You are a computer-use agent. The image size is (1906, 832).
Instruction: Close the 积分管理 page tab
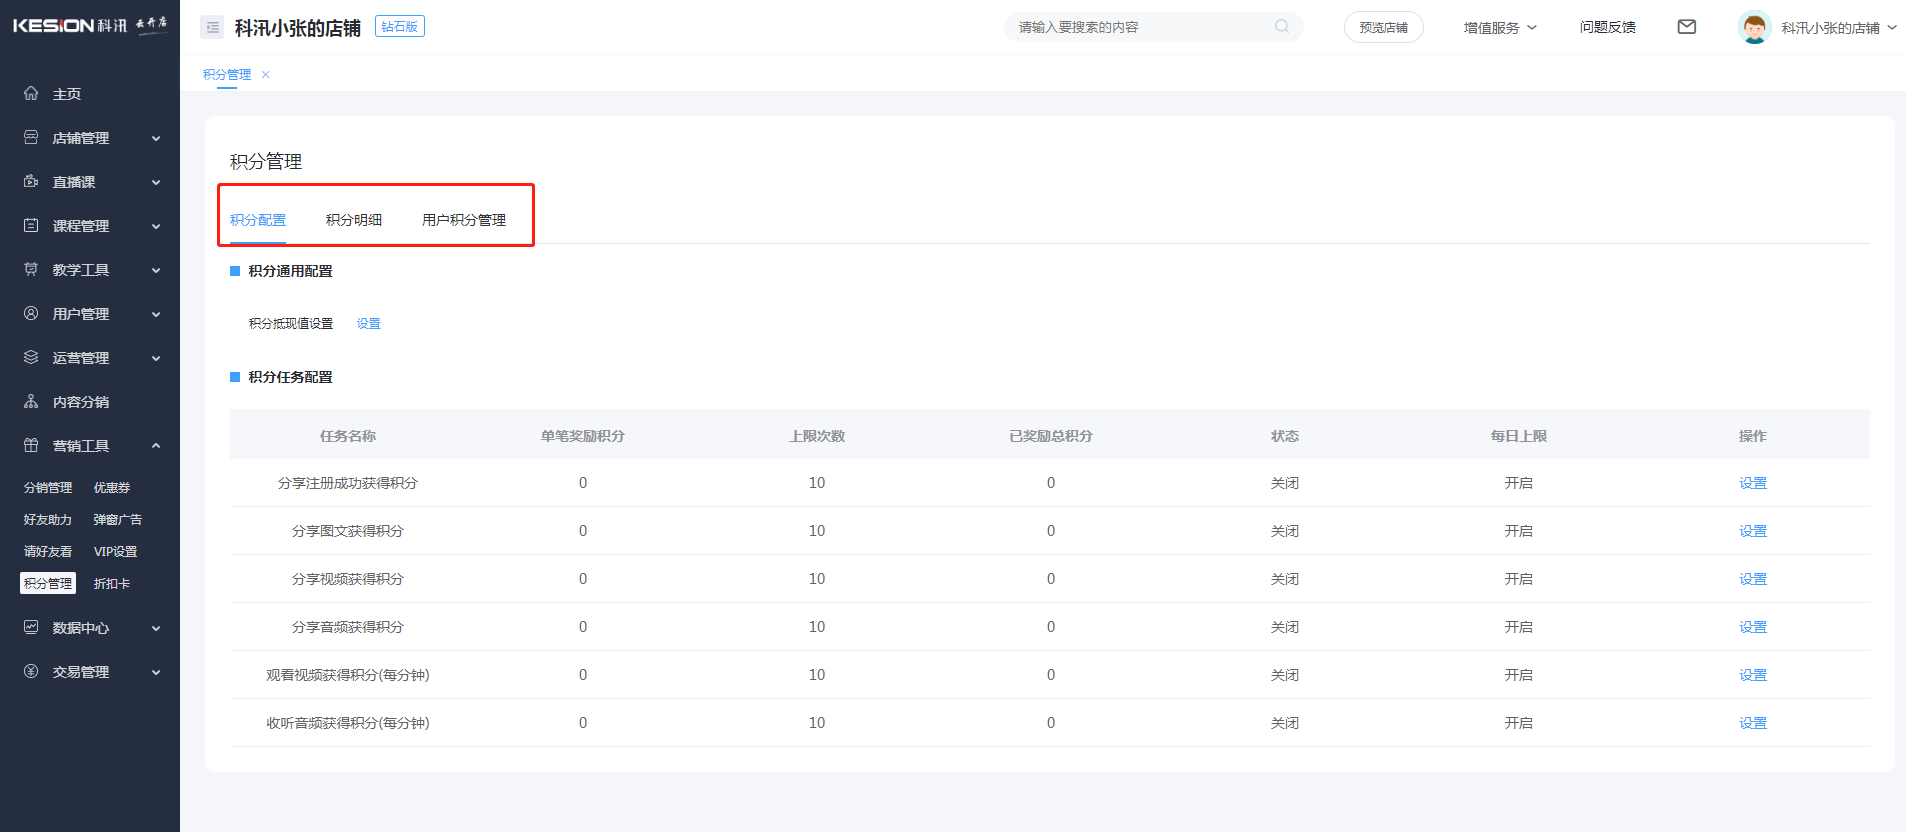coord(266,75)
